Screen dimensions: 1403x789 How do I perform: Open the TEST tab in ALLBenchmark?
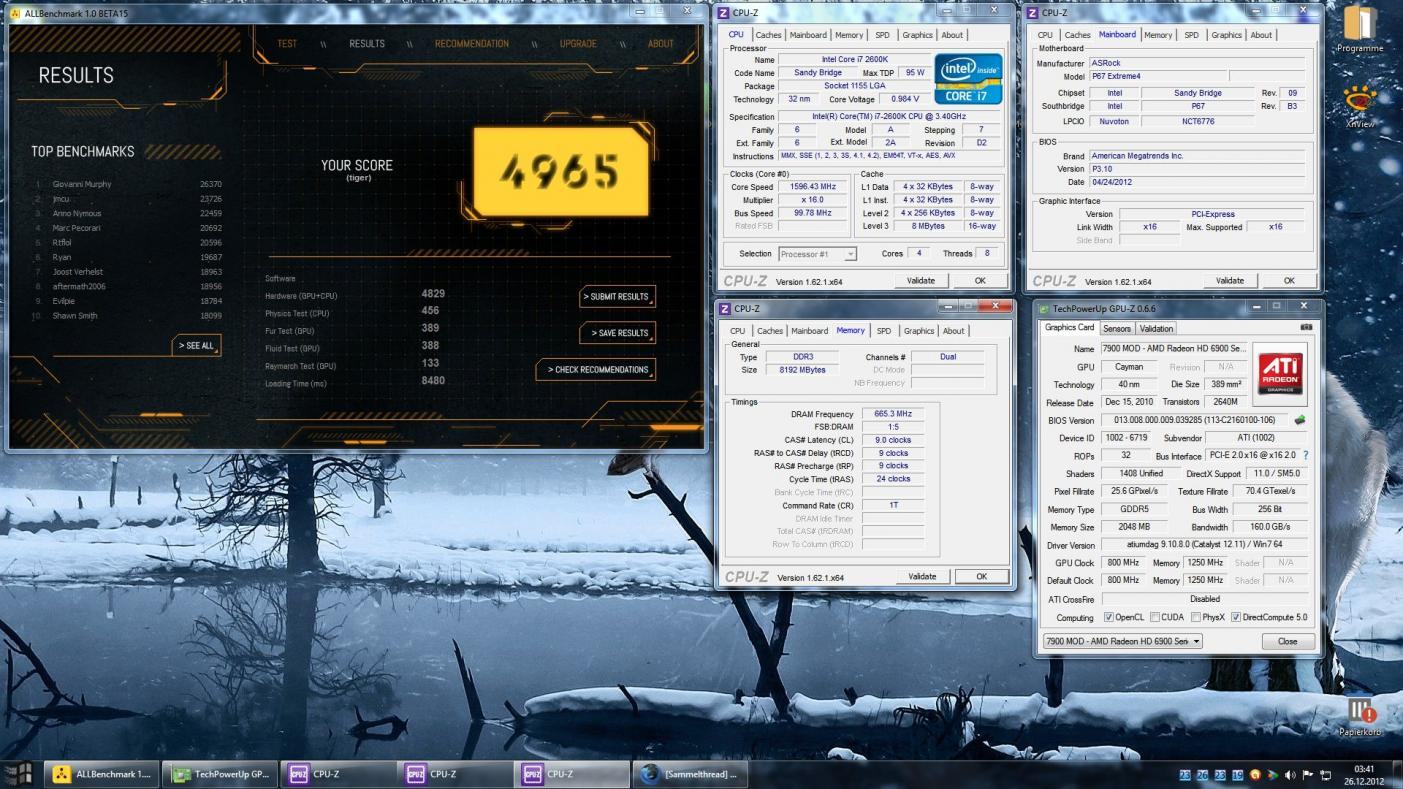(287, 44)
